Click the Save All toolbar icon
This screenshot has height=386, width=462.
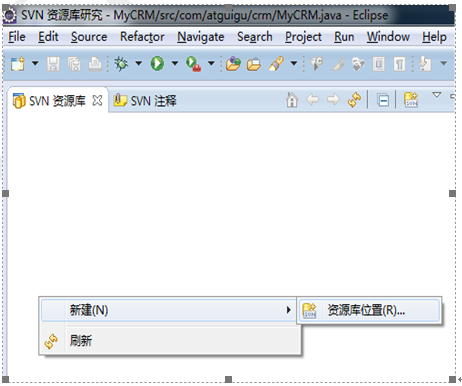click(74, 64)
